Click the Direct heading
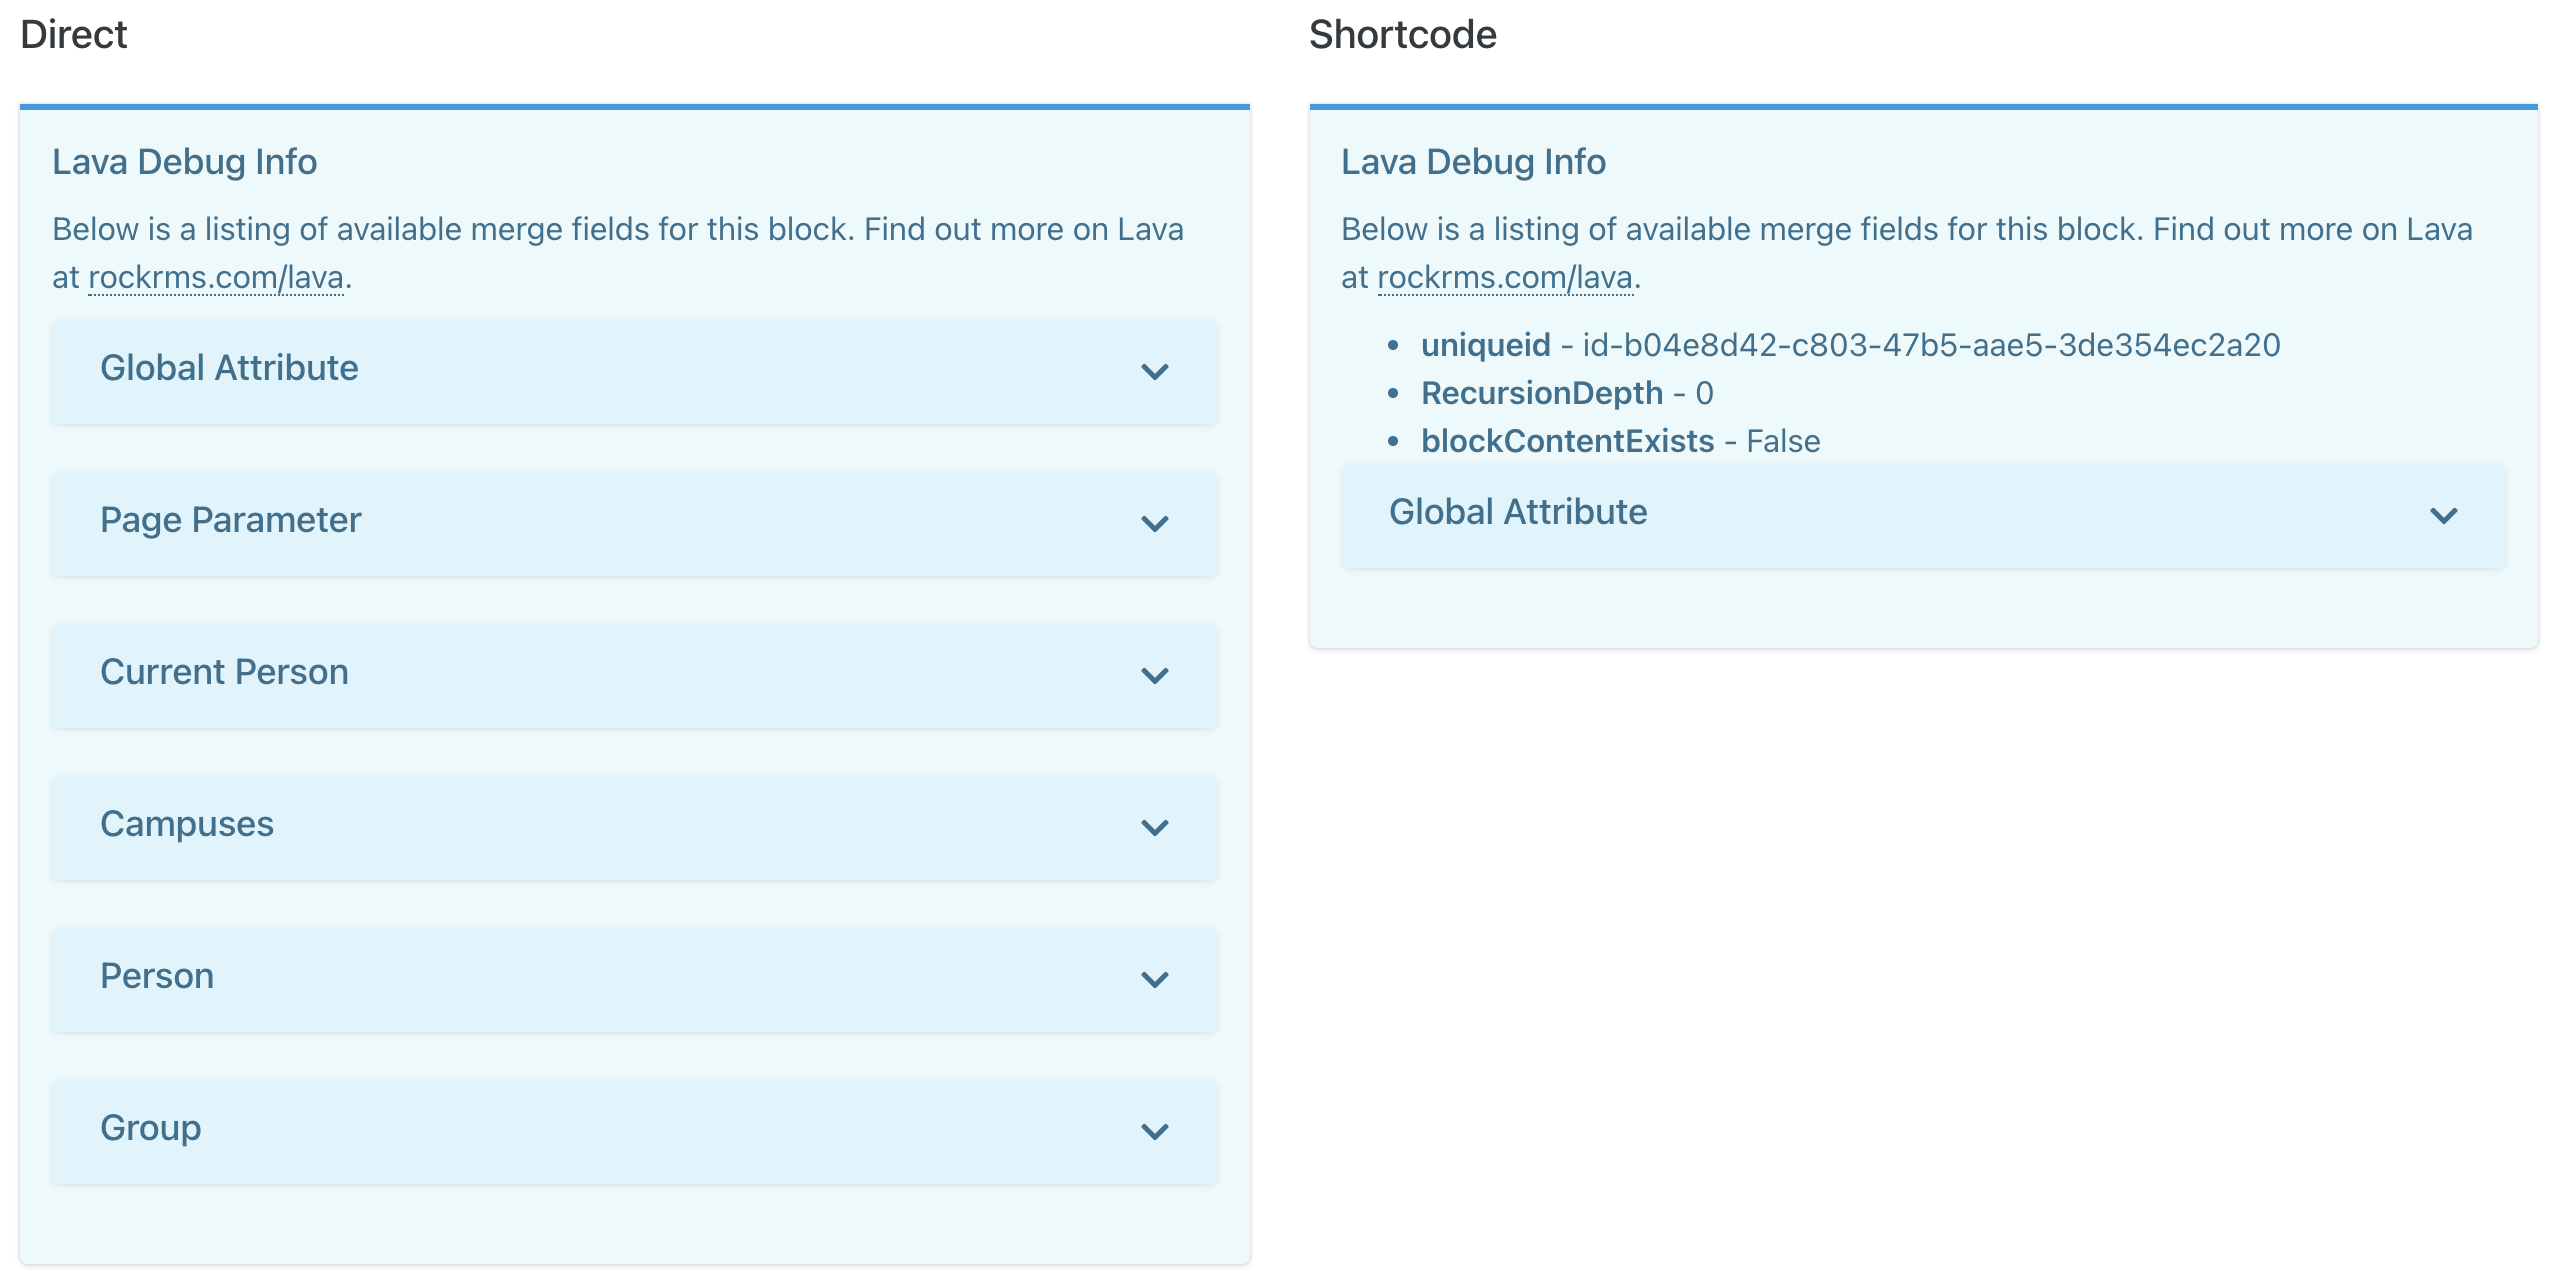Viewport: 2566px width, 1286px height. click(73, 33)
